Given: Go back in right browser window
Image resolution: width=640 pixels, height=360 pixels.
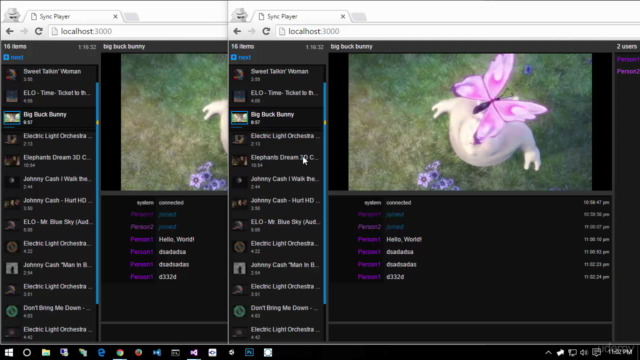Looking at the screenshot, I should [237, 31].
